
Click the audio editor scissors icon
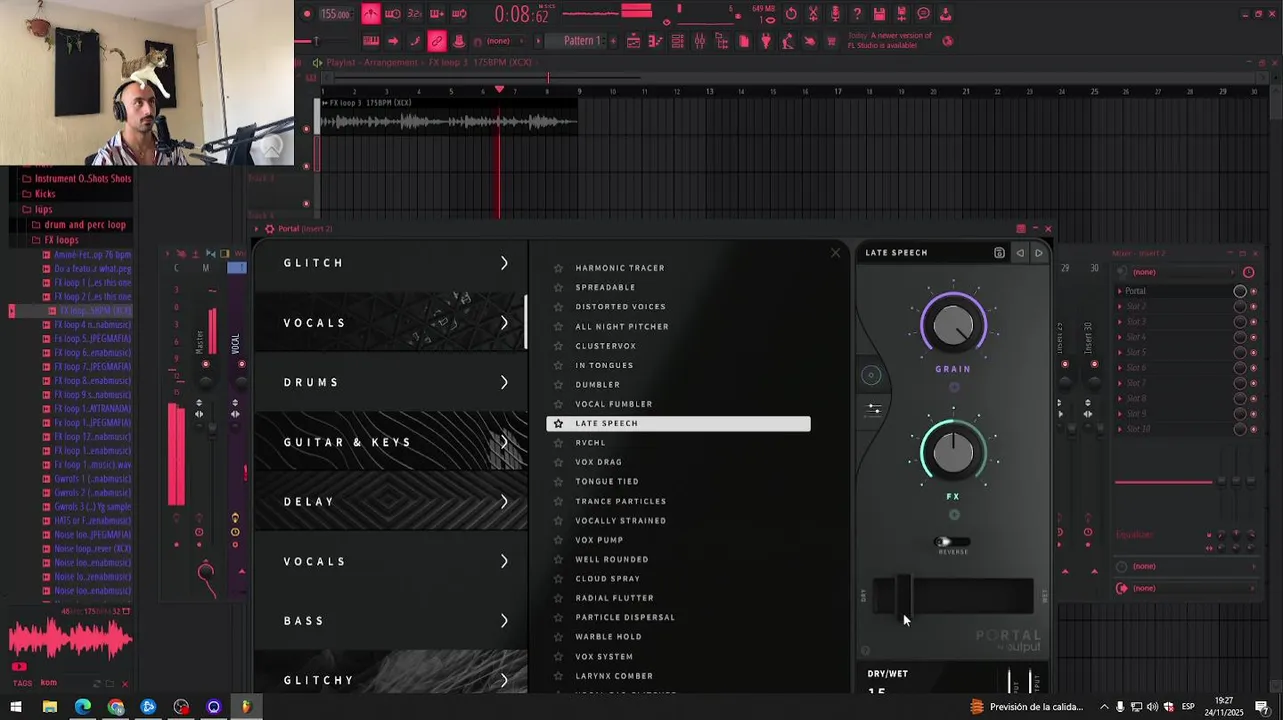click(x=813, y=14)
